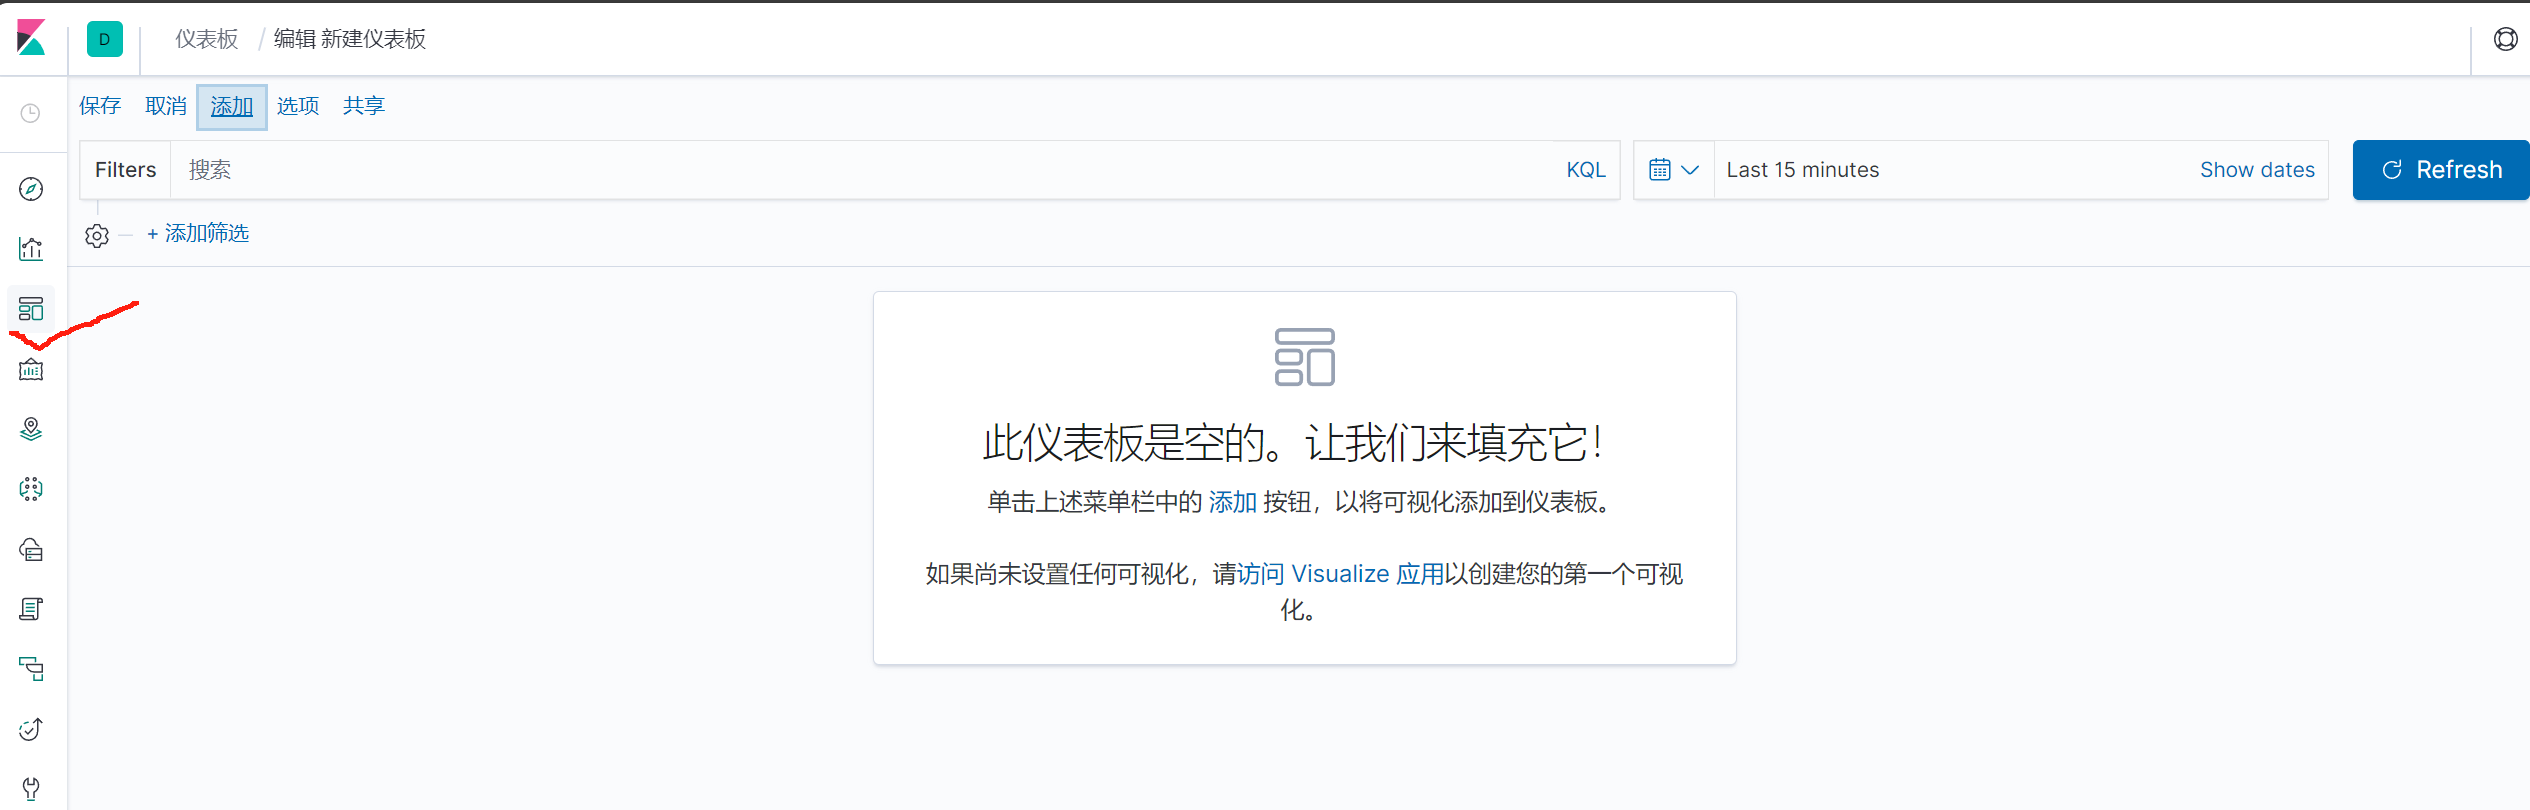Open 共享 share menu item
Image resolution: width=2530 pixels, height=810 pixels.
[364, 106]
